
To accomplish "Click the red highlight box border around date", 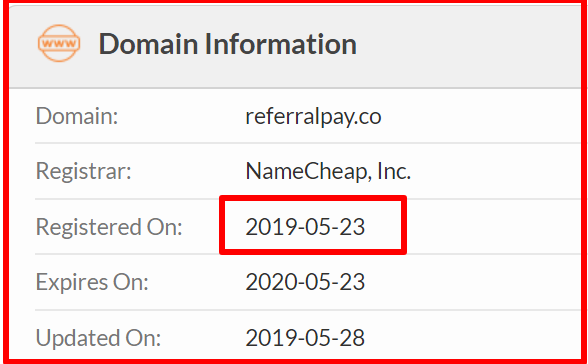I will tap(404, 225).
